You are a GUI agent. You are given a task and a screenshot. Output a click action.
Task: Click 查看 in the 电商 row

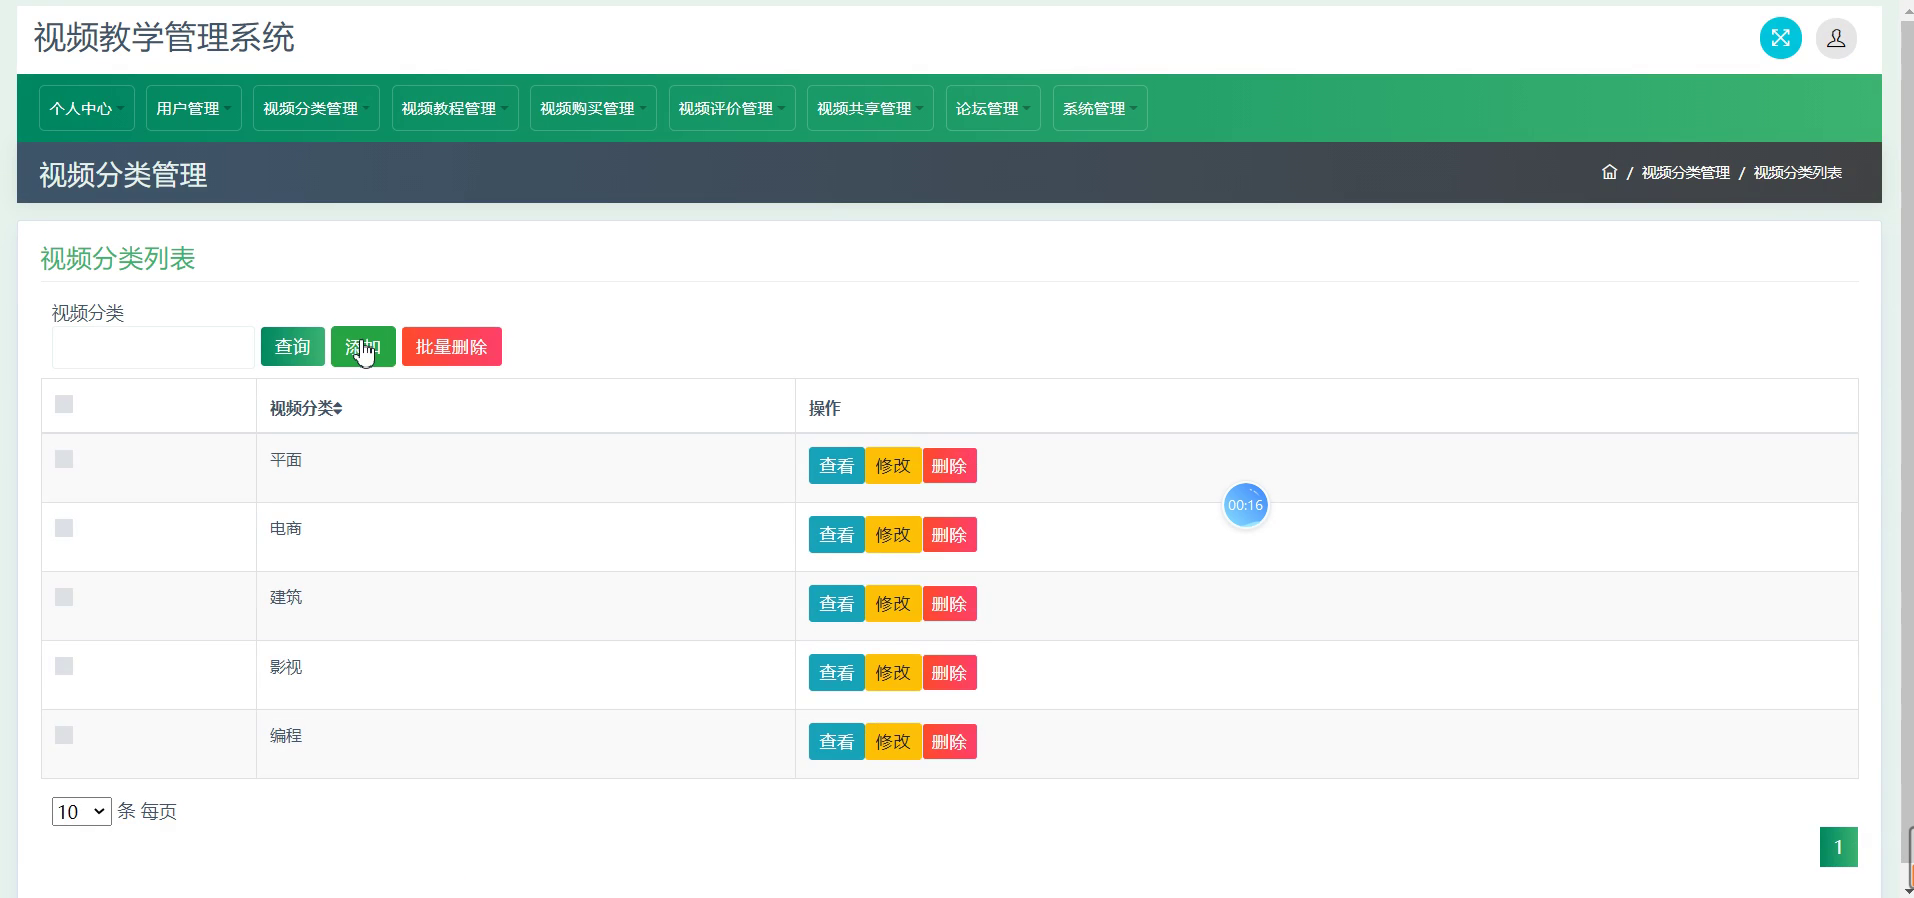tap(836, 535)
